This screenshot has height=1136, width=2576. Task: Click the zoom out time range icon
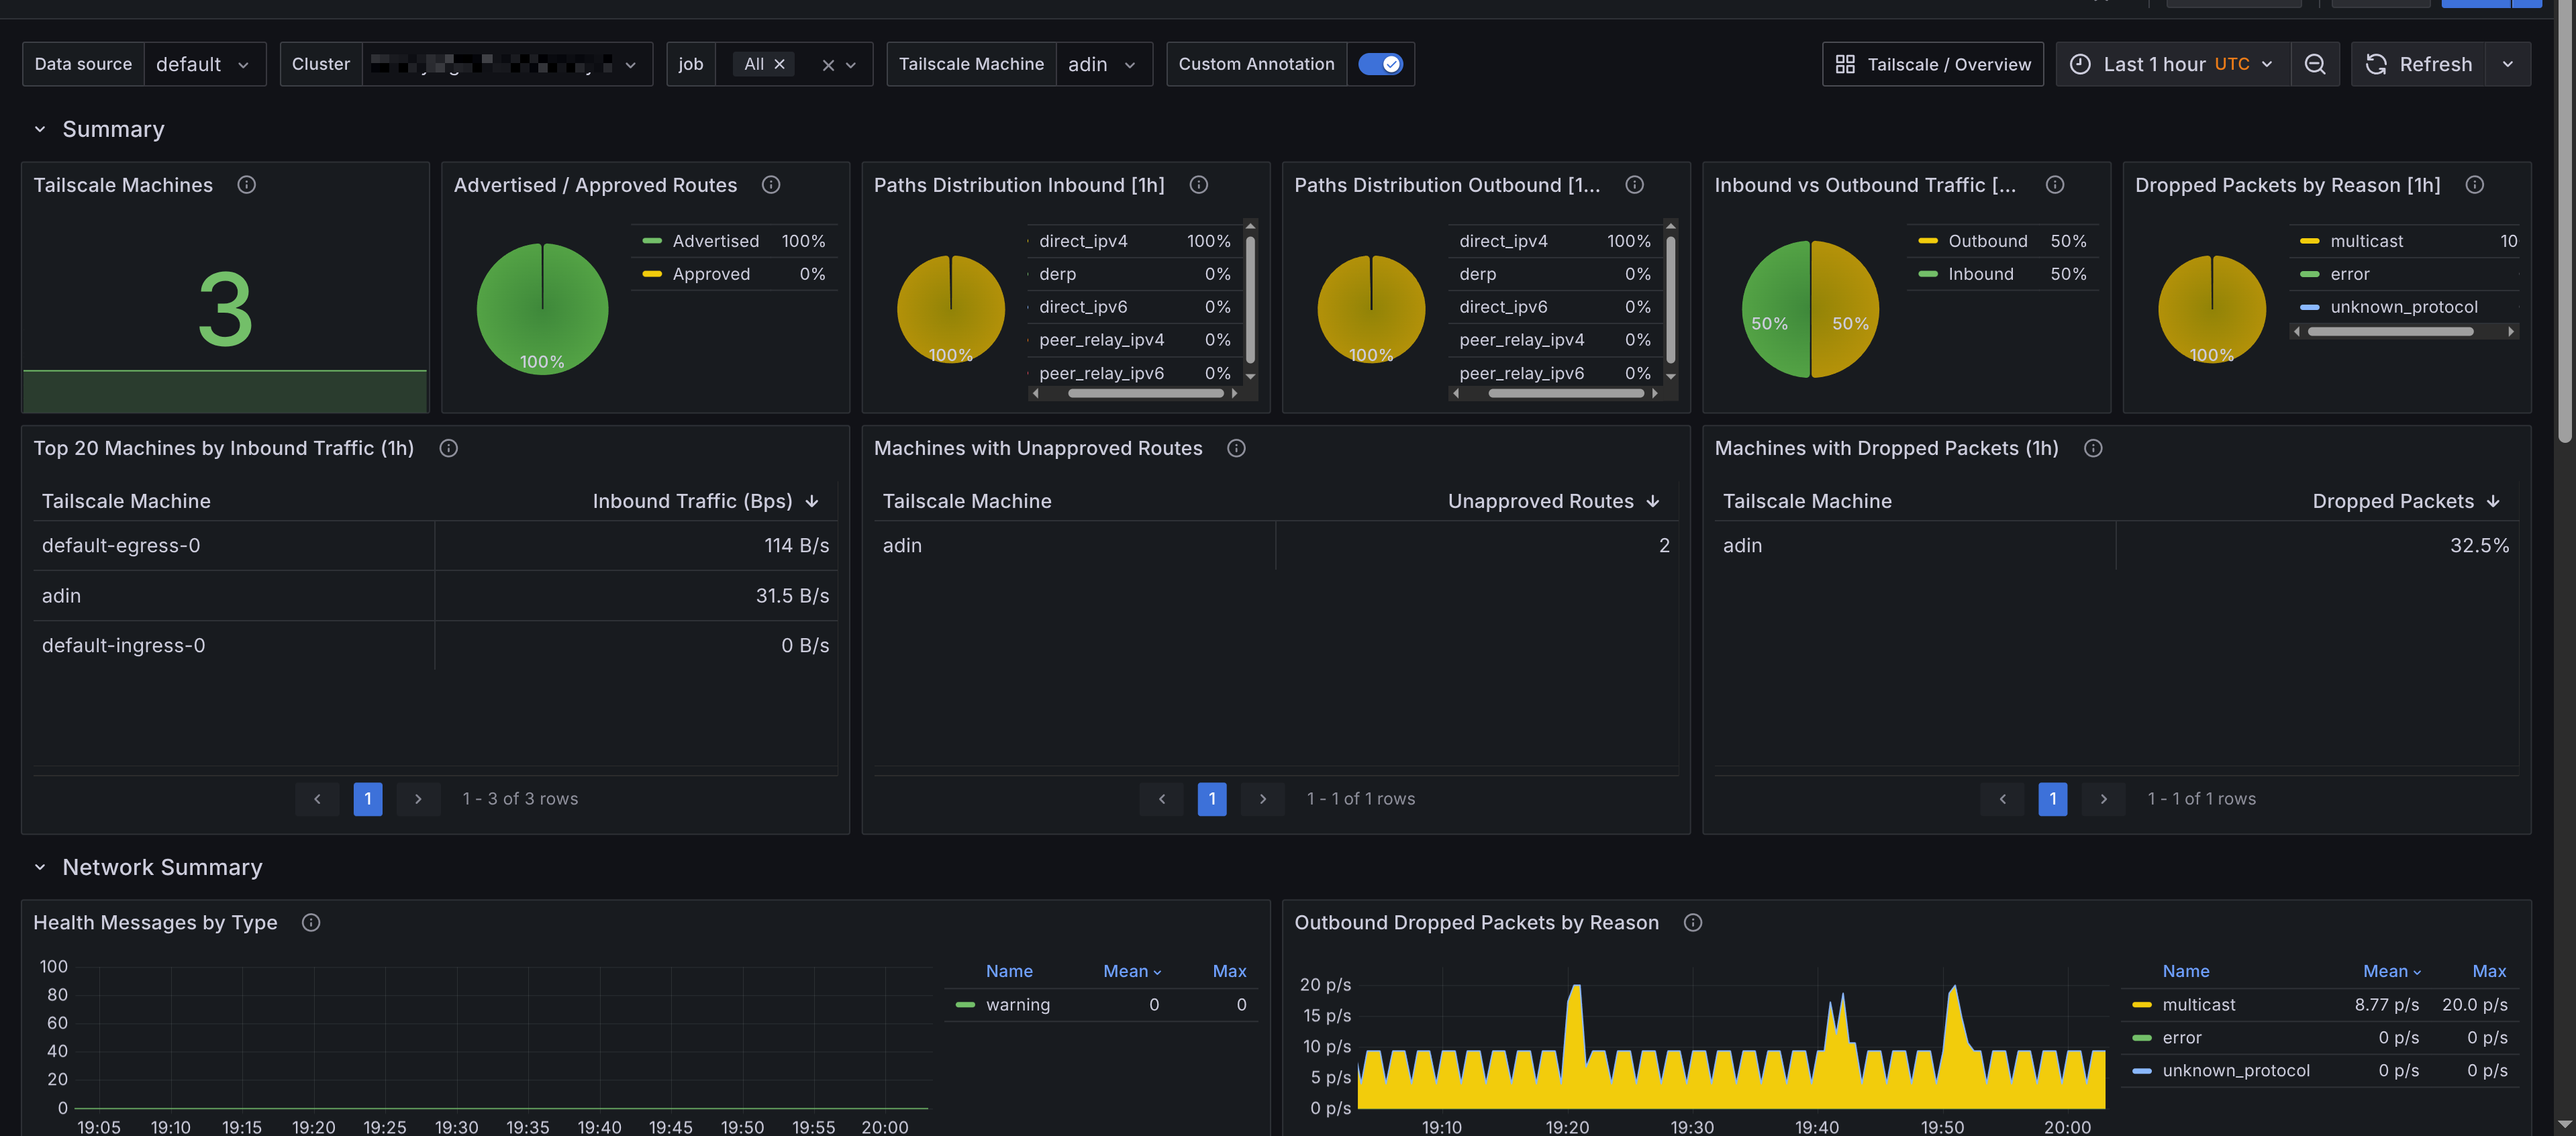[x=2314, y=64]
